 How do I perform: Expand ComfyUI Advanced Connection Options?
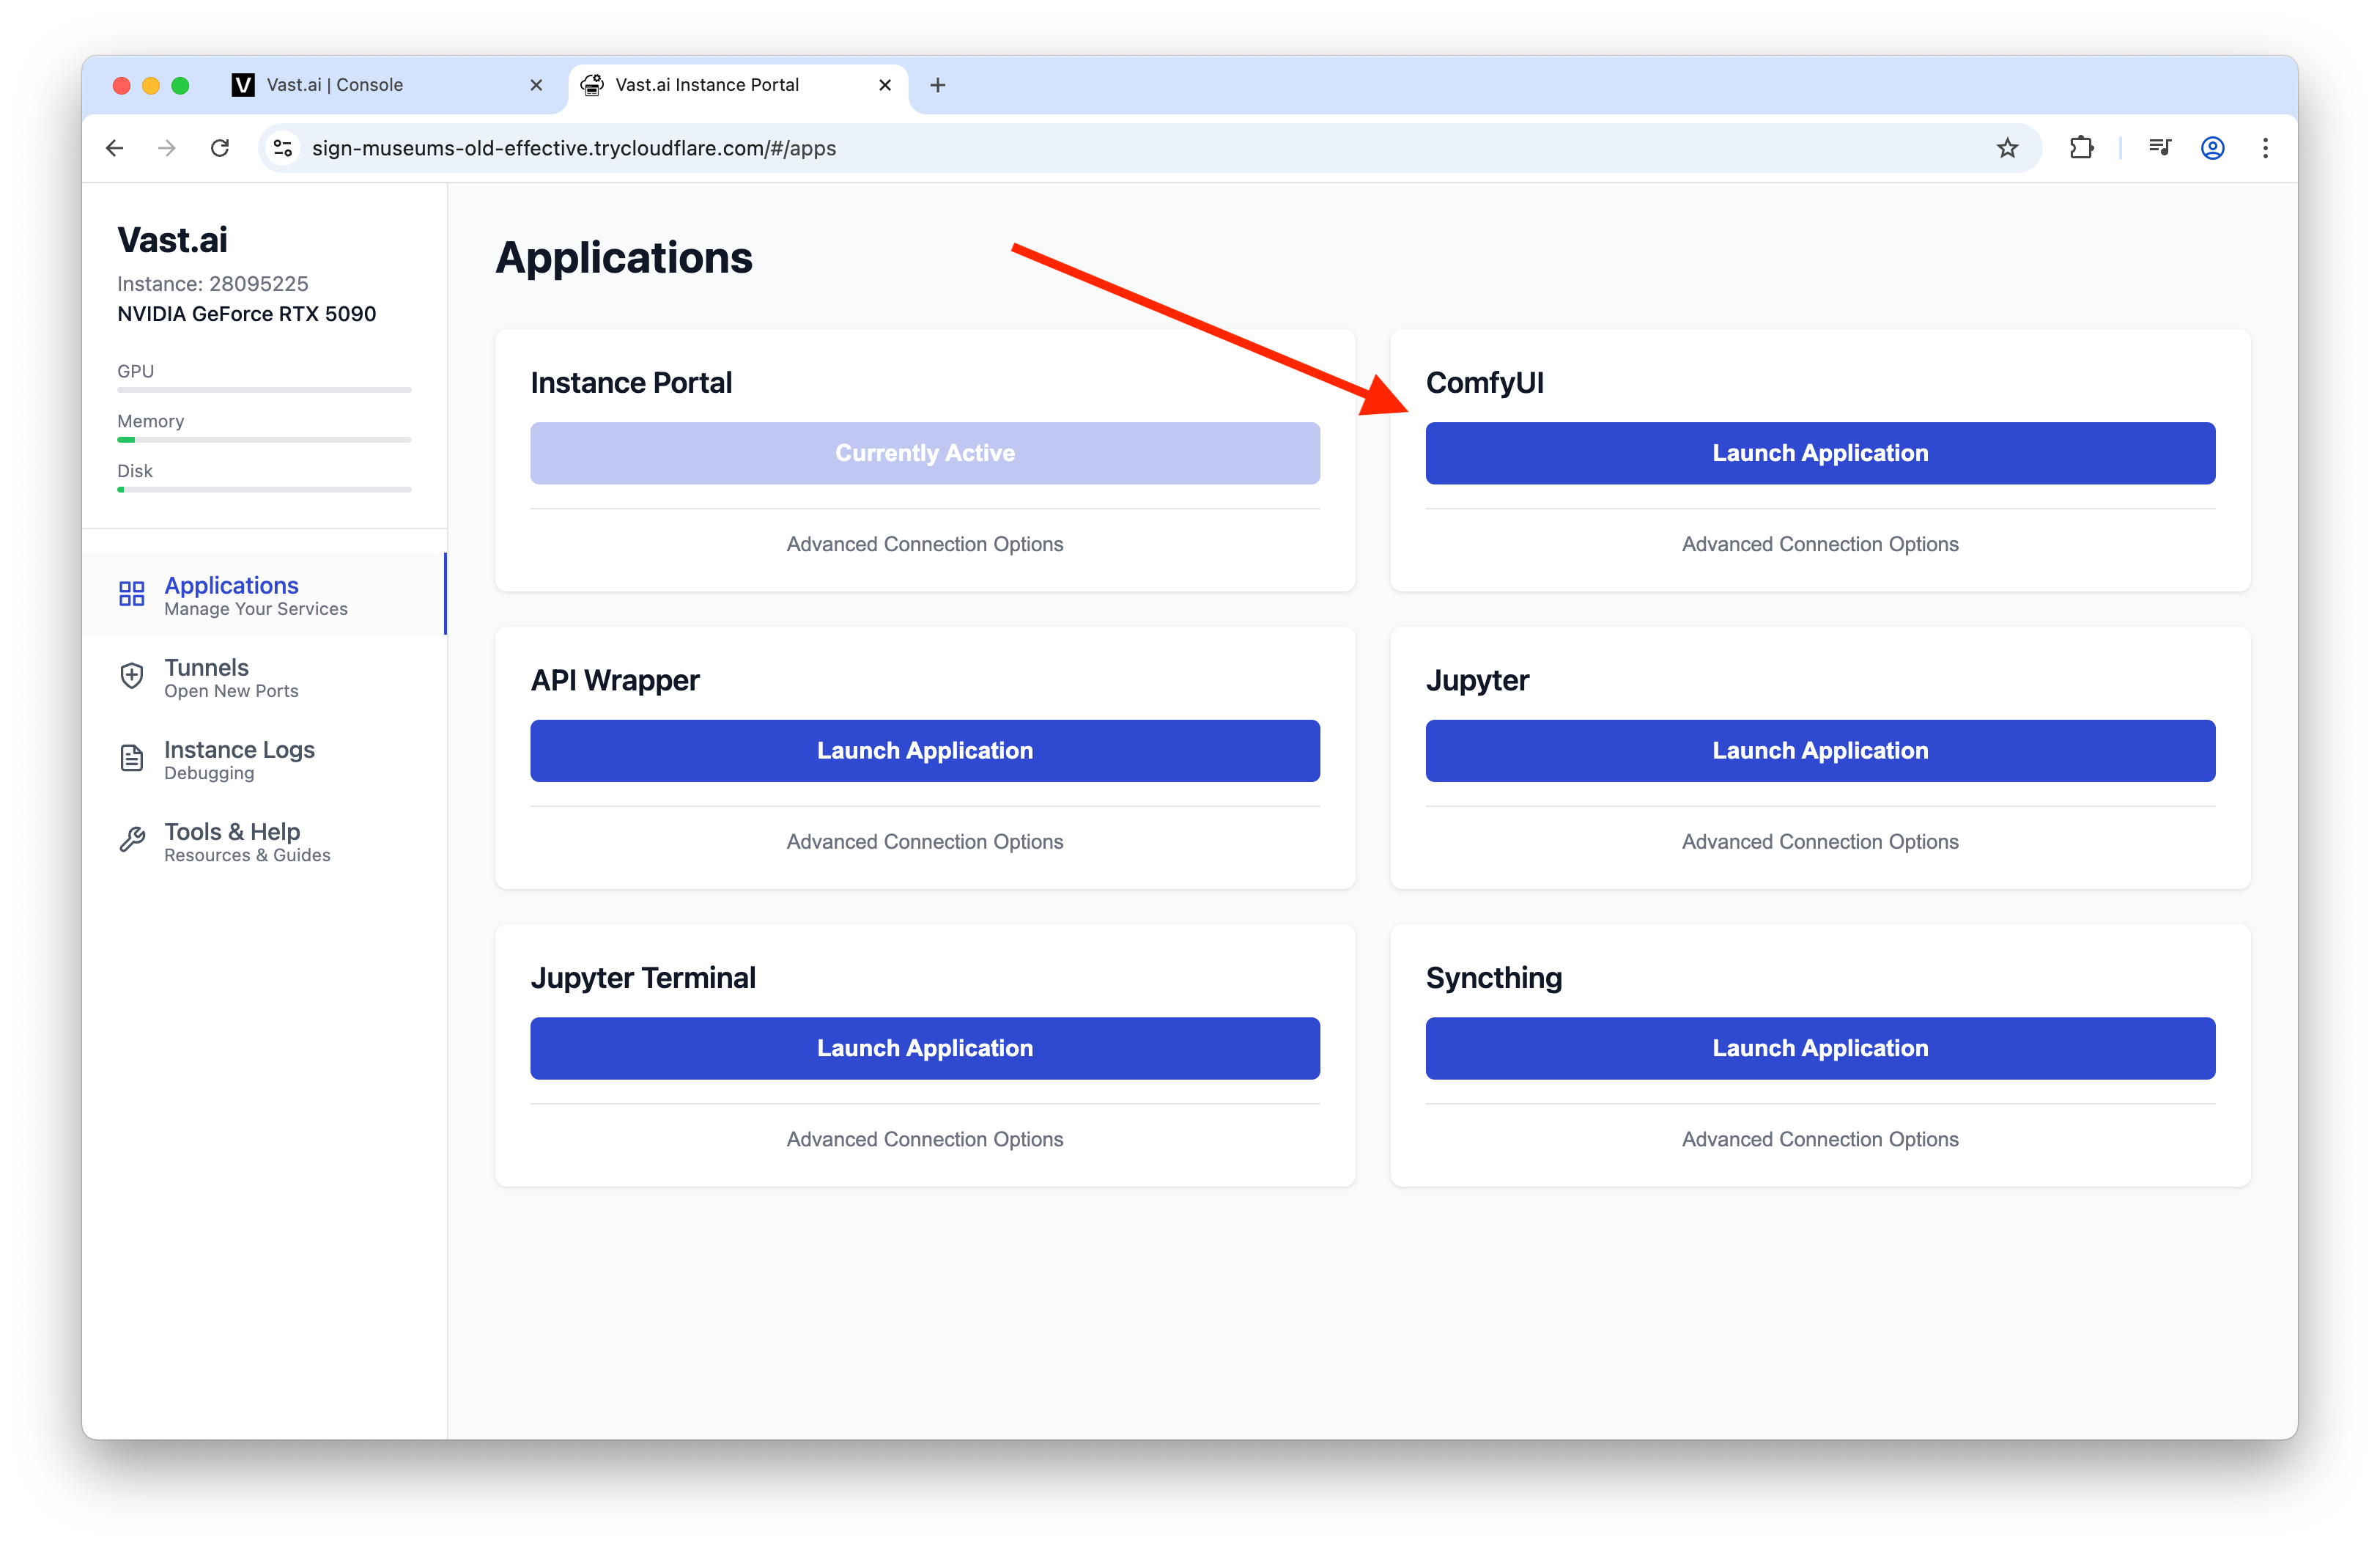[1819, 544]
